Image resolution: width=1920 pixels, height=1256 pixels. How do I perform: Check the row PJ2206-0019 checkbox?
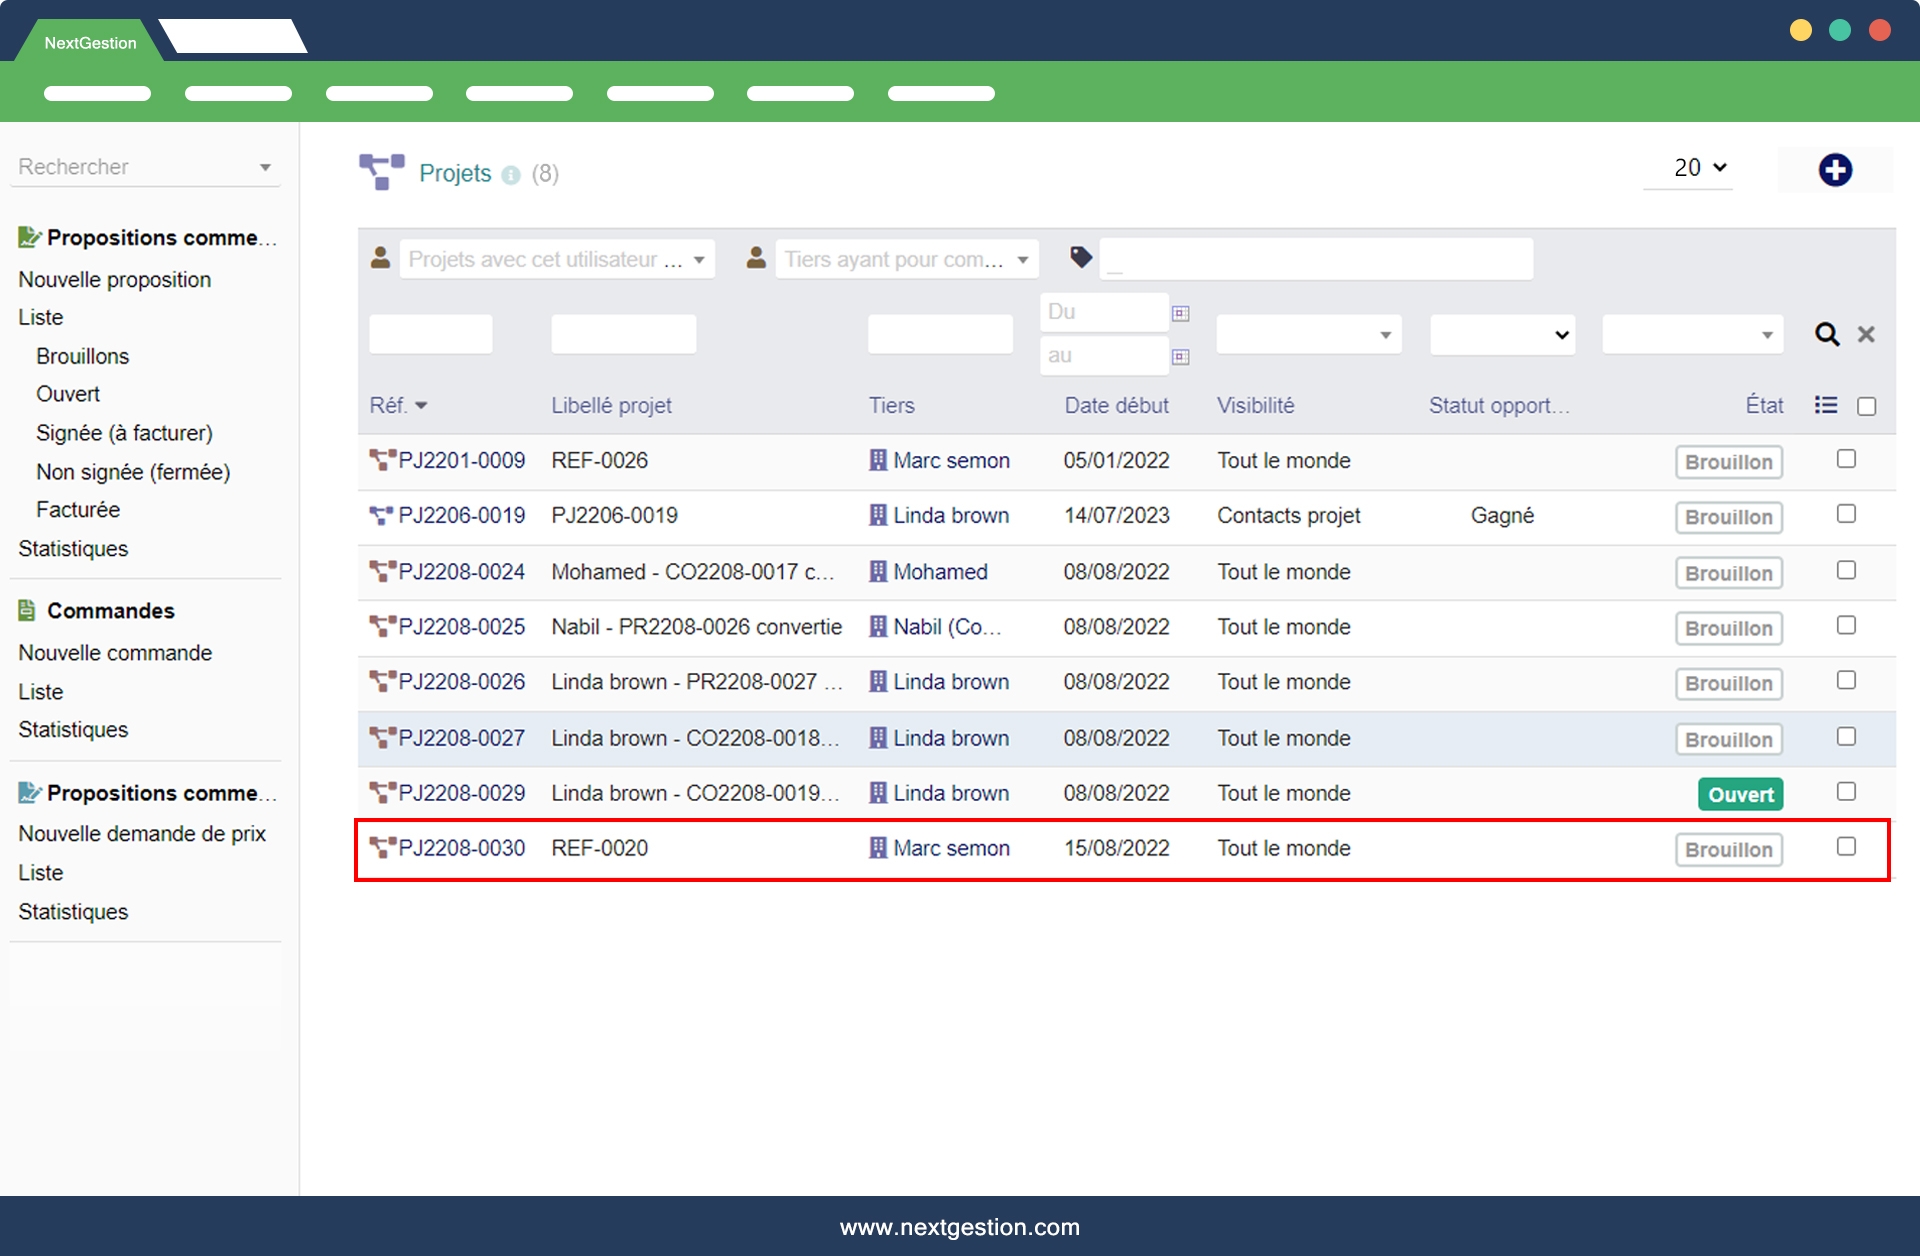(1846, 514)
